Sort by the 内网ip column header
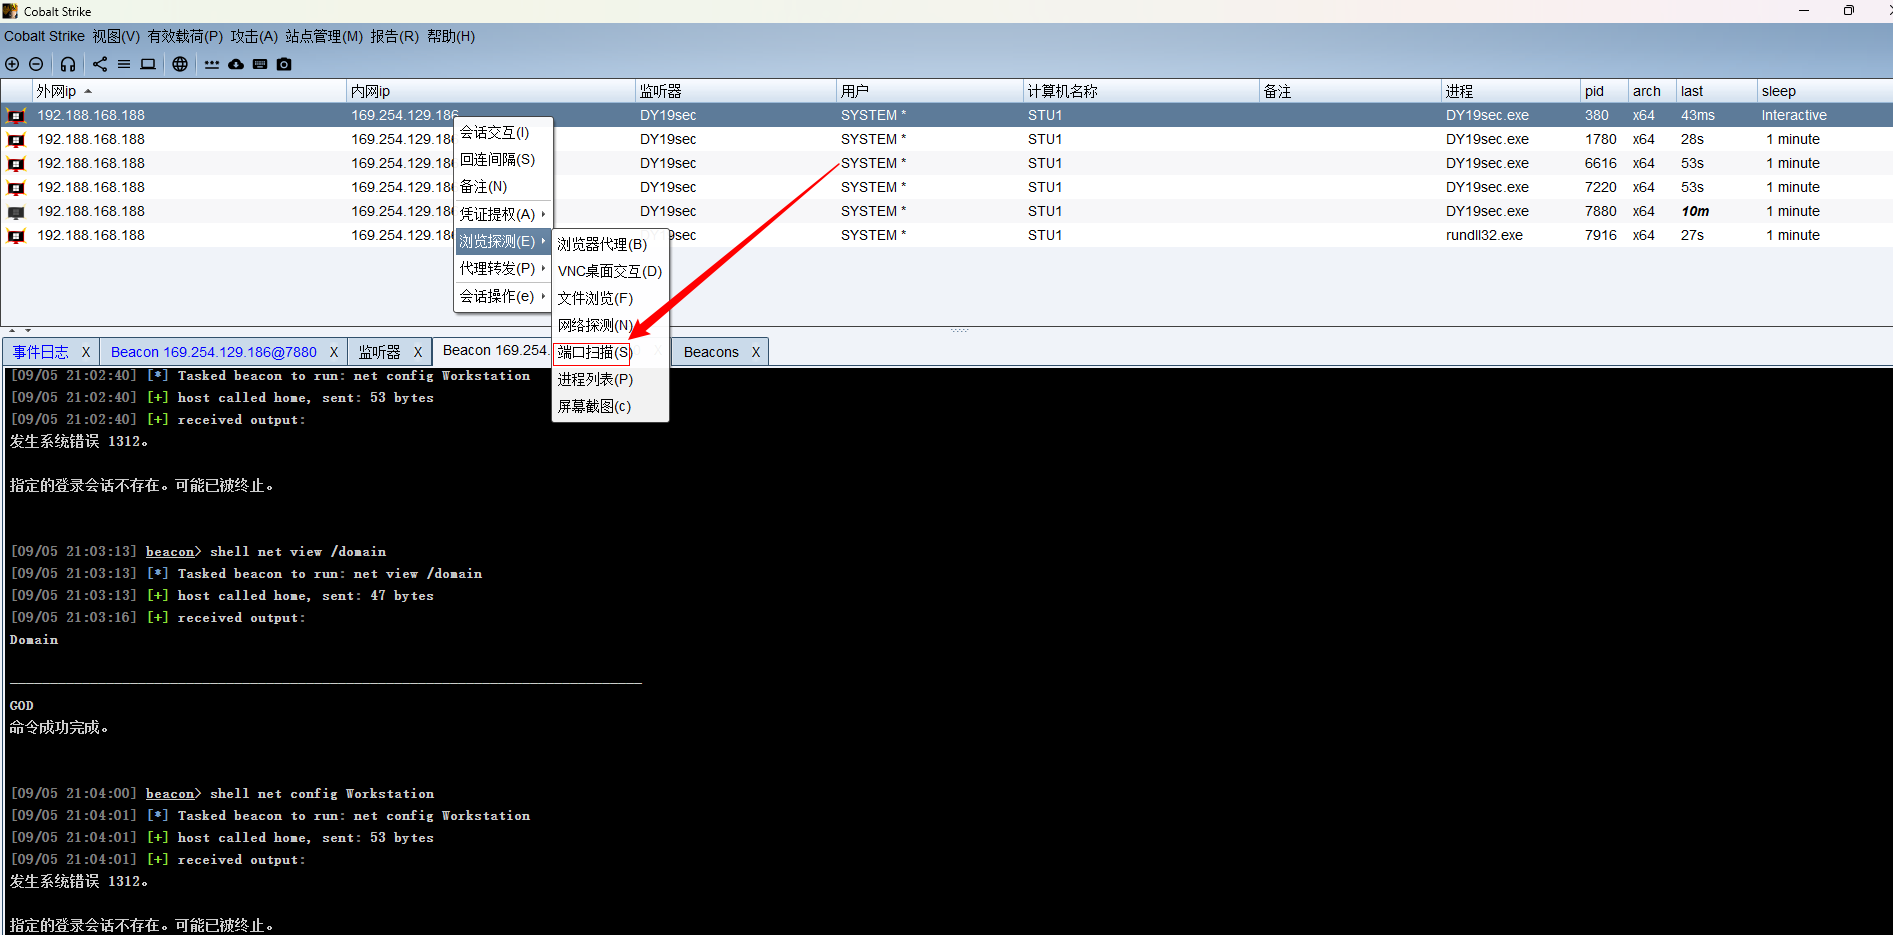This screenshot has width=1893, height=935. (x=490, y=91)
